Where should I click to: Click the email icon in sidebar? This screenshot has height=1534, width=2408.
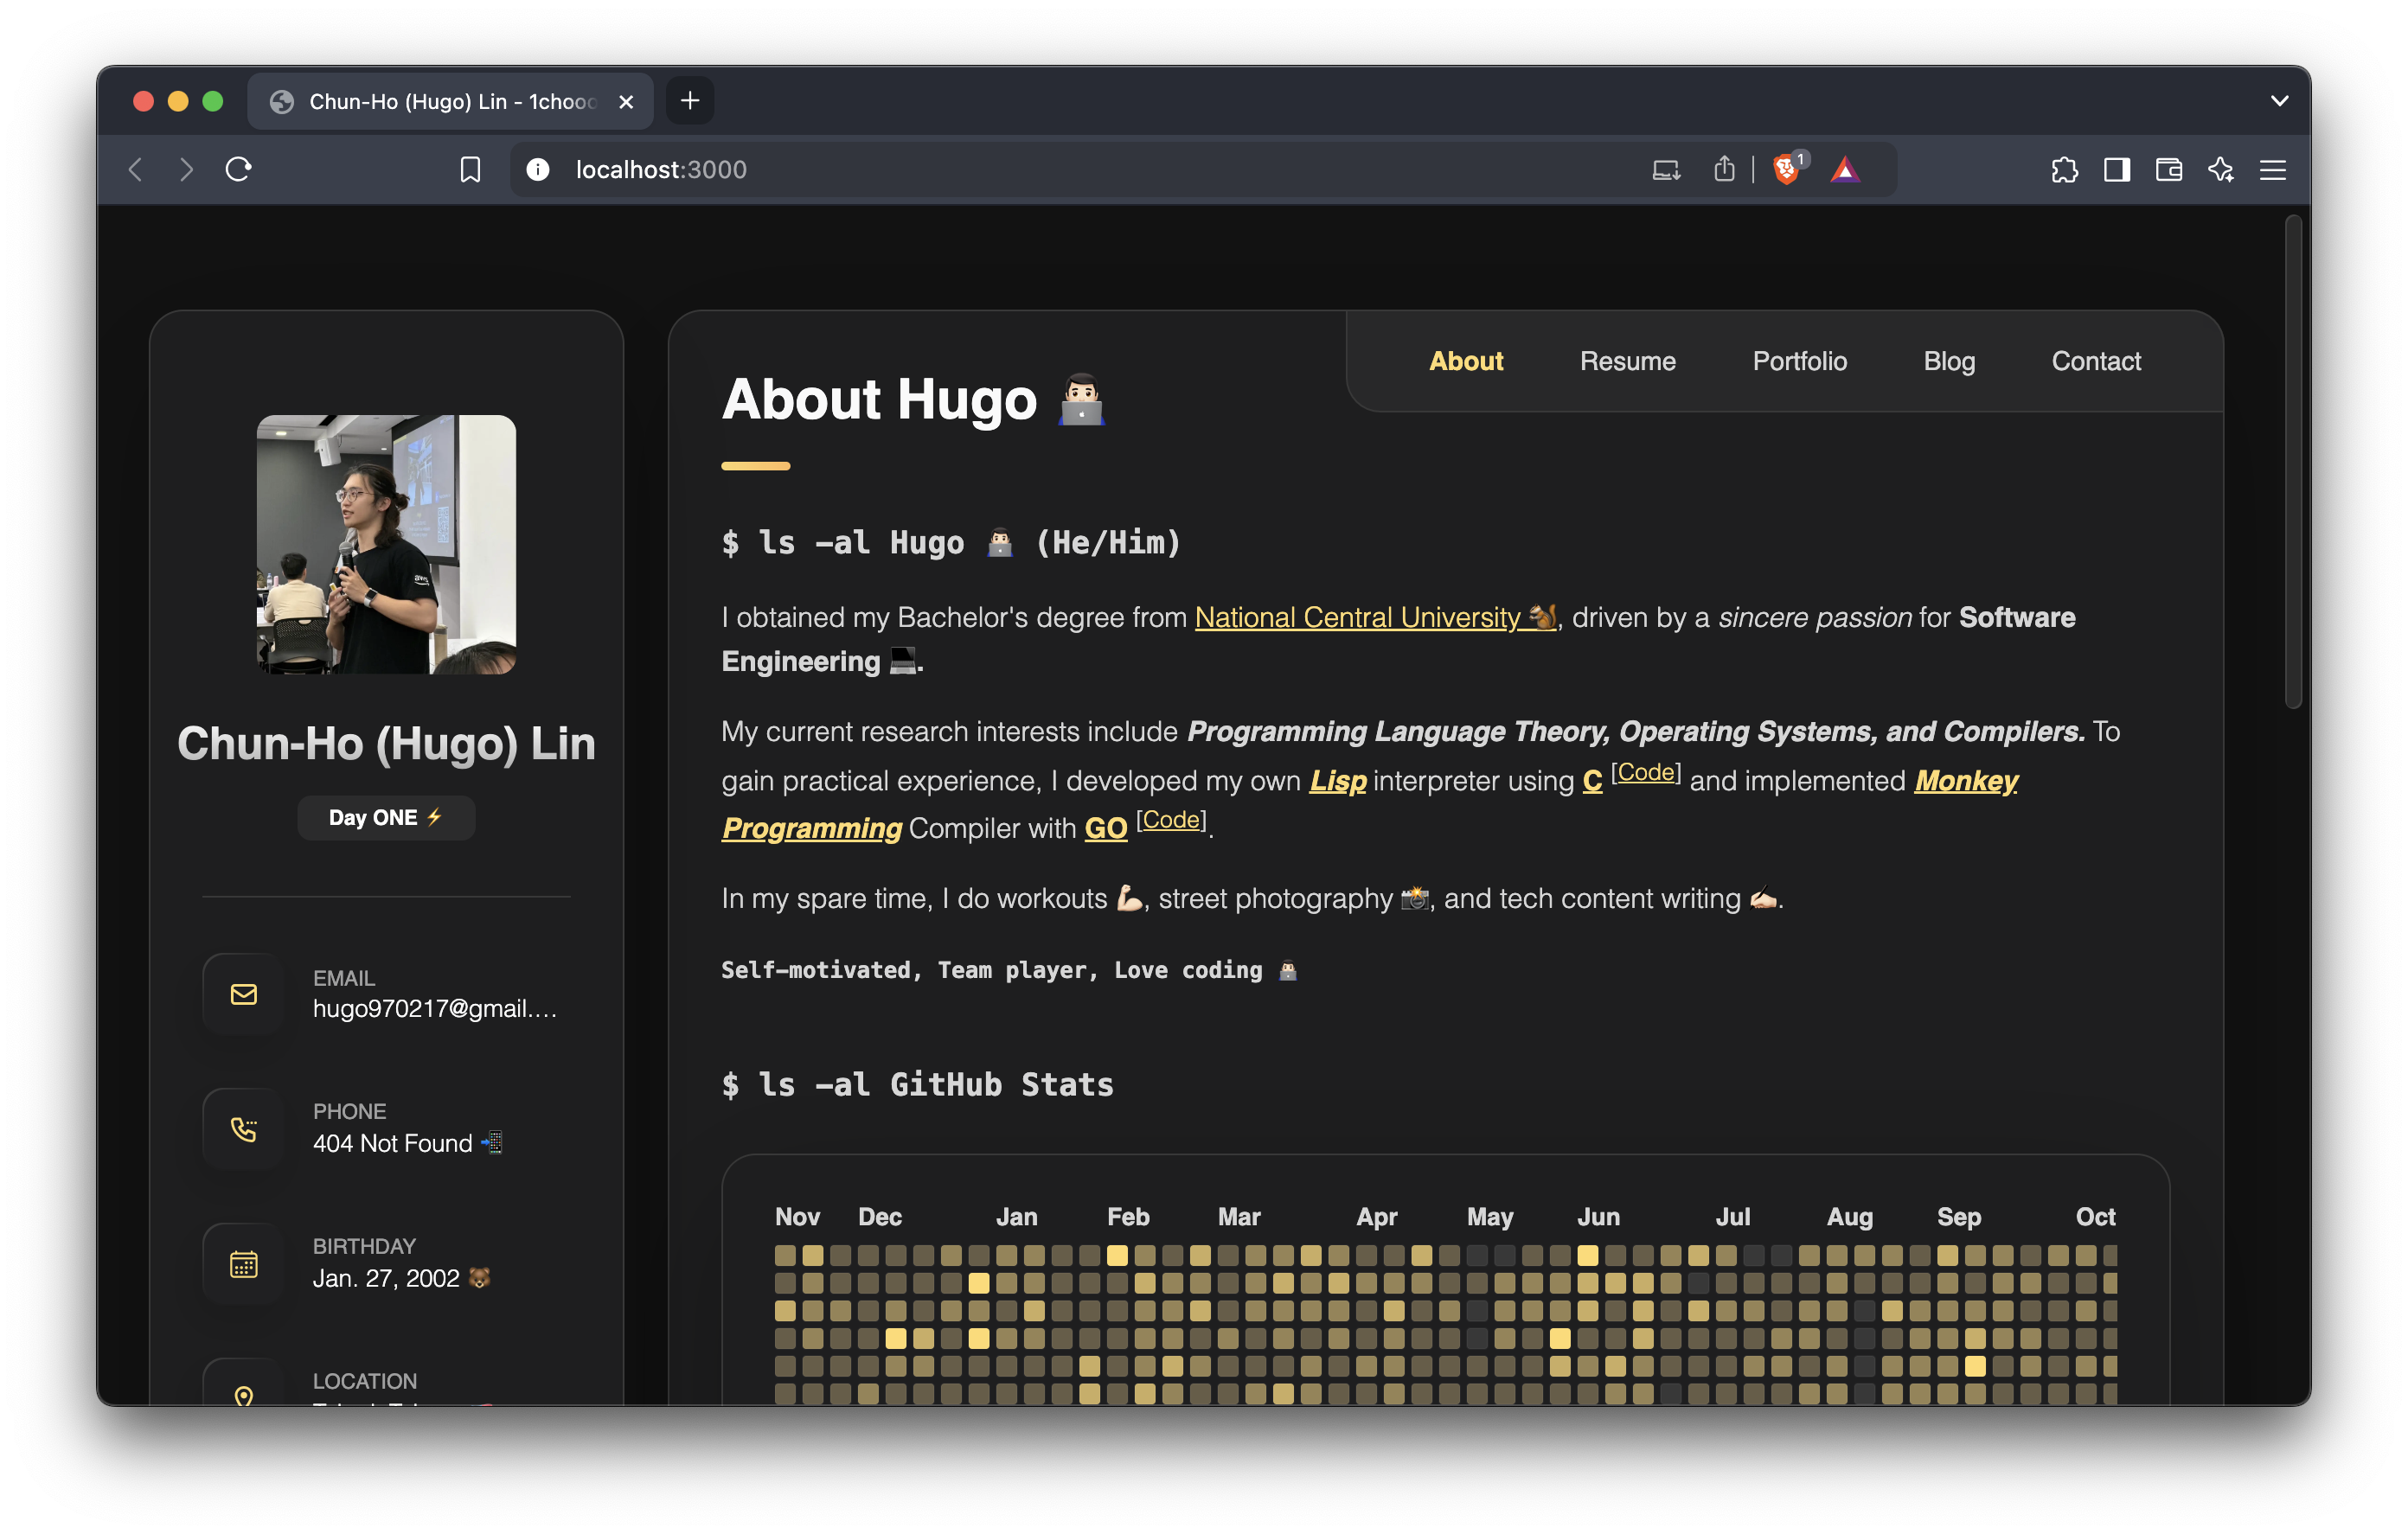(242, 992)
